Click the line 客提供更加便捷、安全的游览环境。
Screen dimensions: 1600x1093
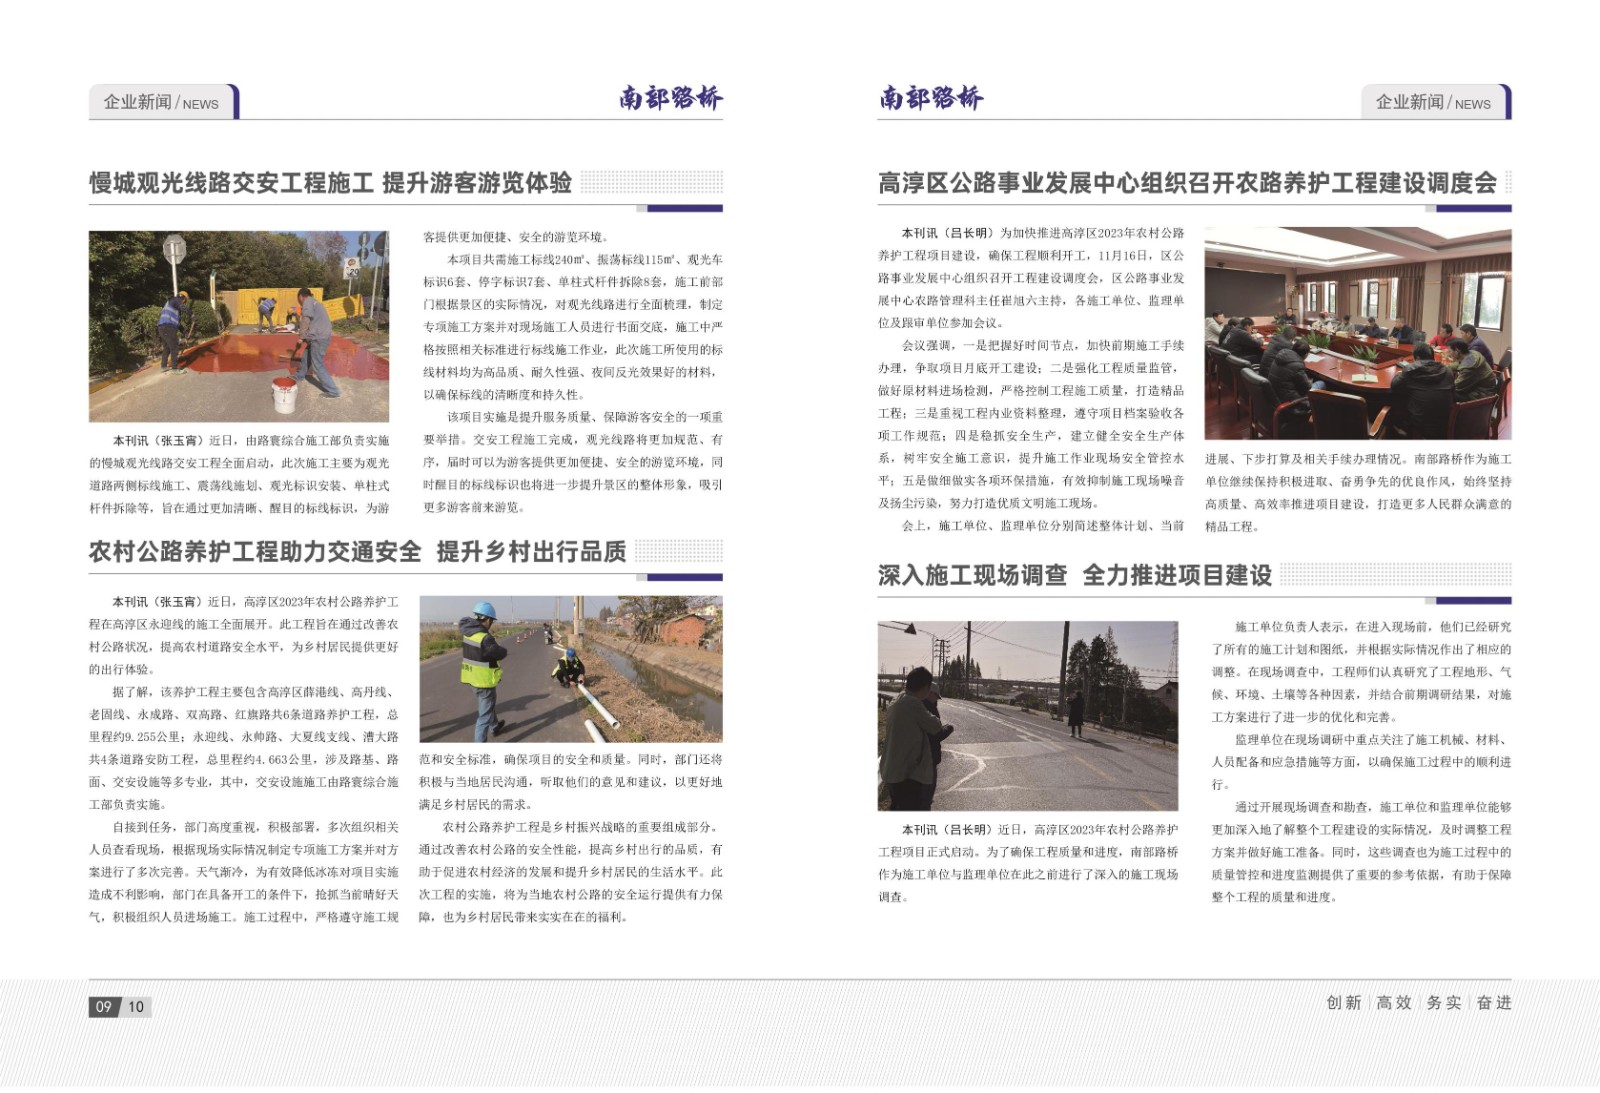tap(515, 238)
